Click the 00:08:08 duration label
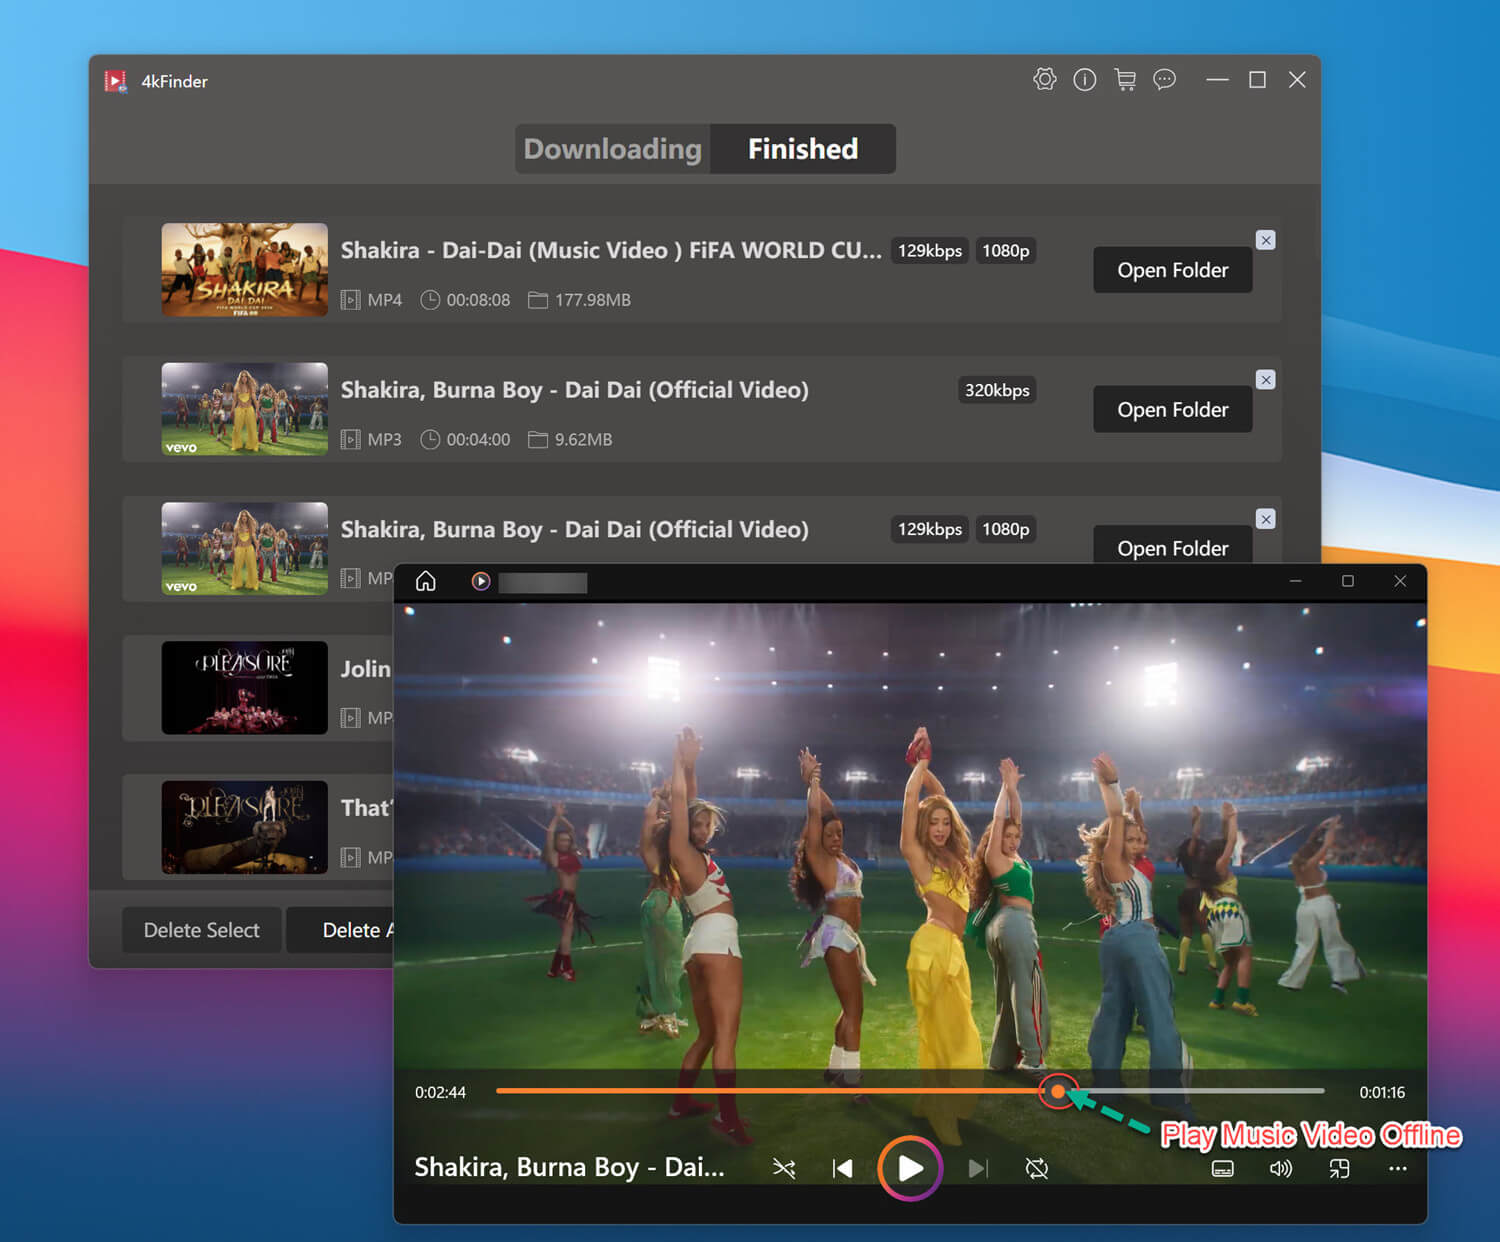1500x1242 pixels. [x=478, y=300]
